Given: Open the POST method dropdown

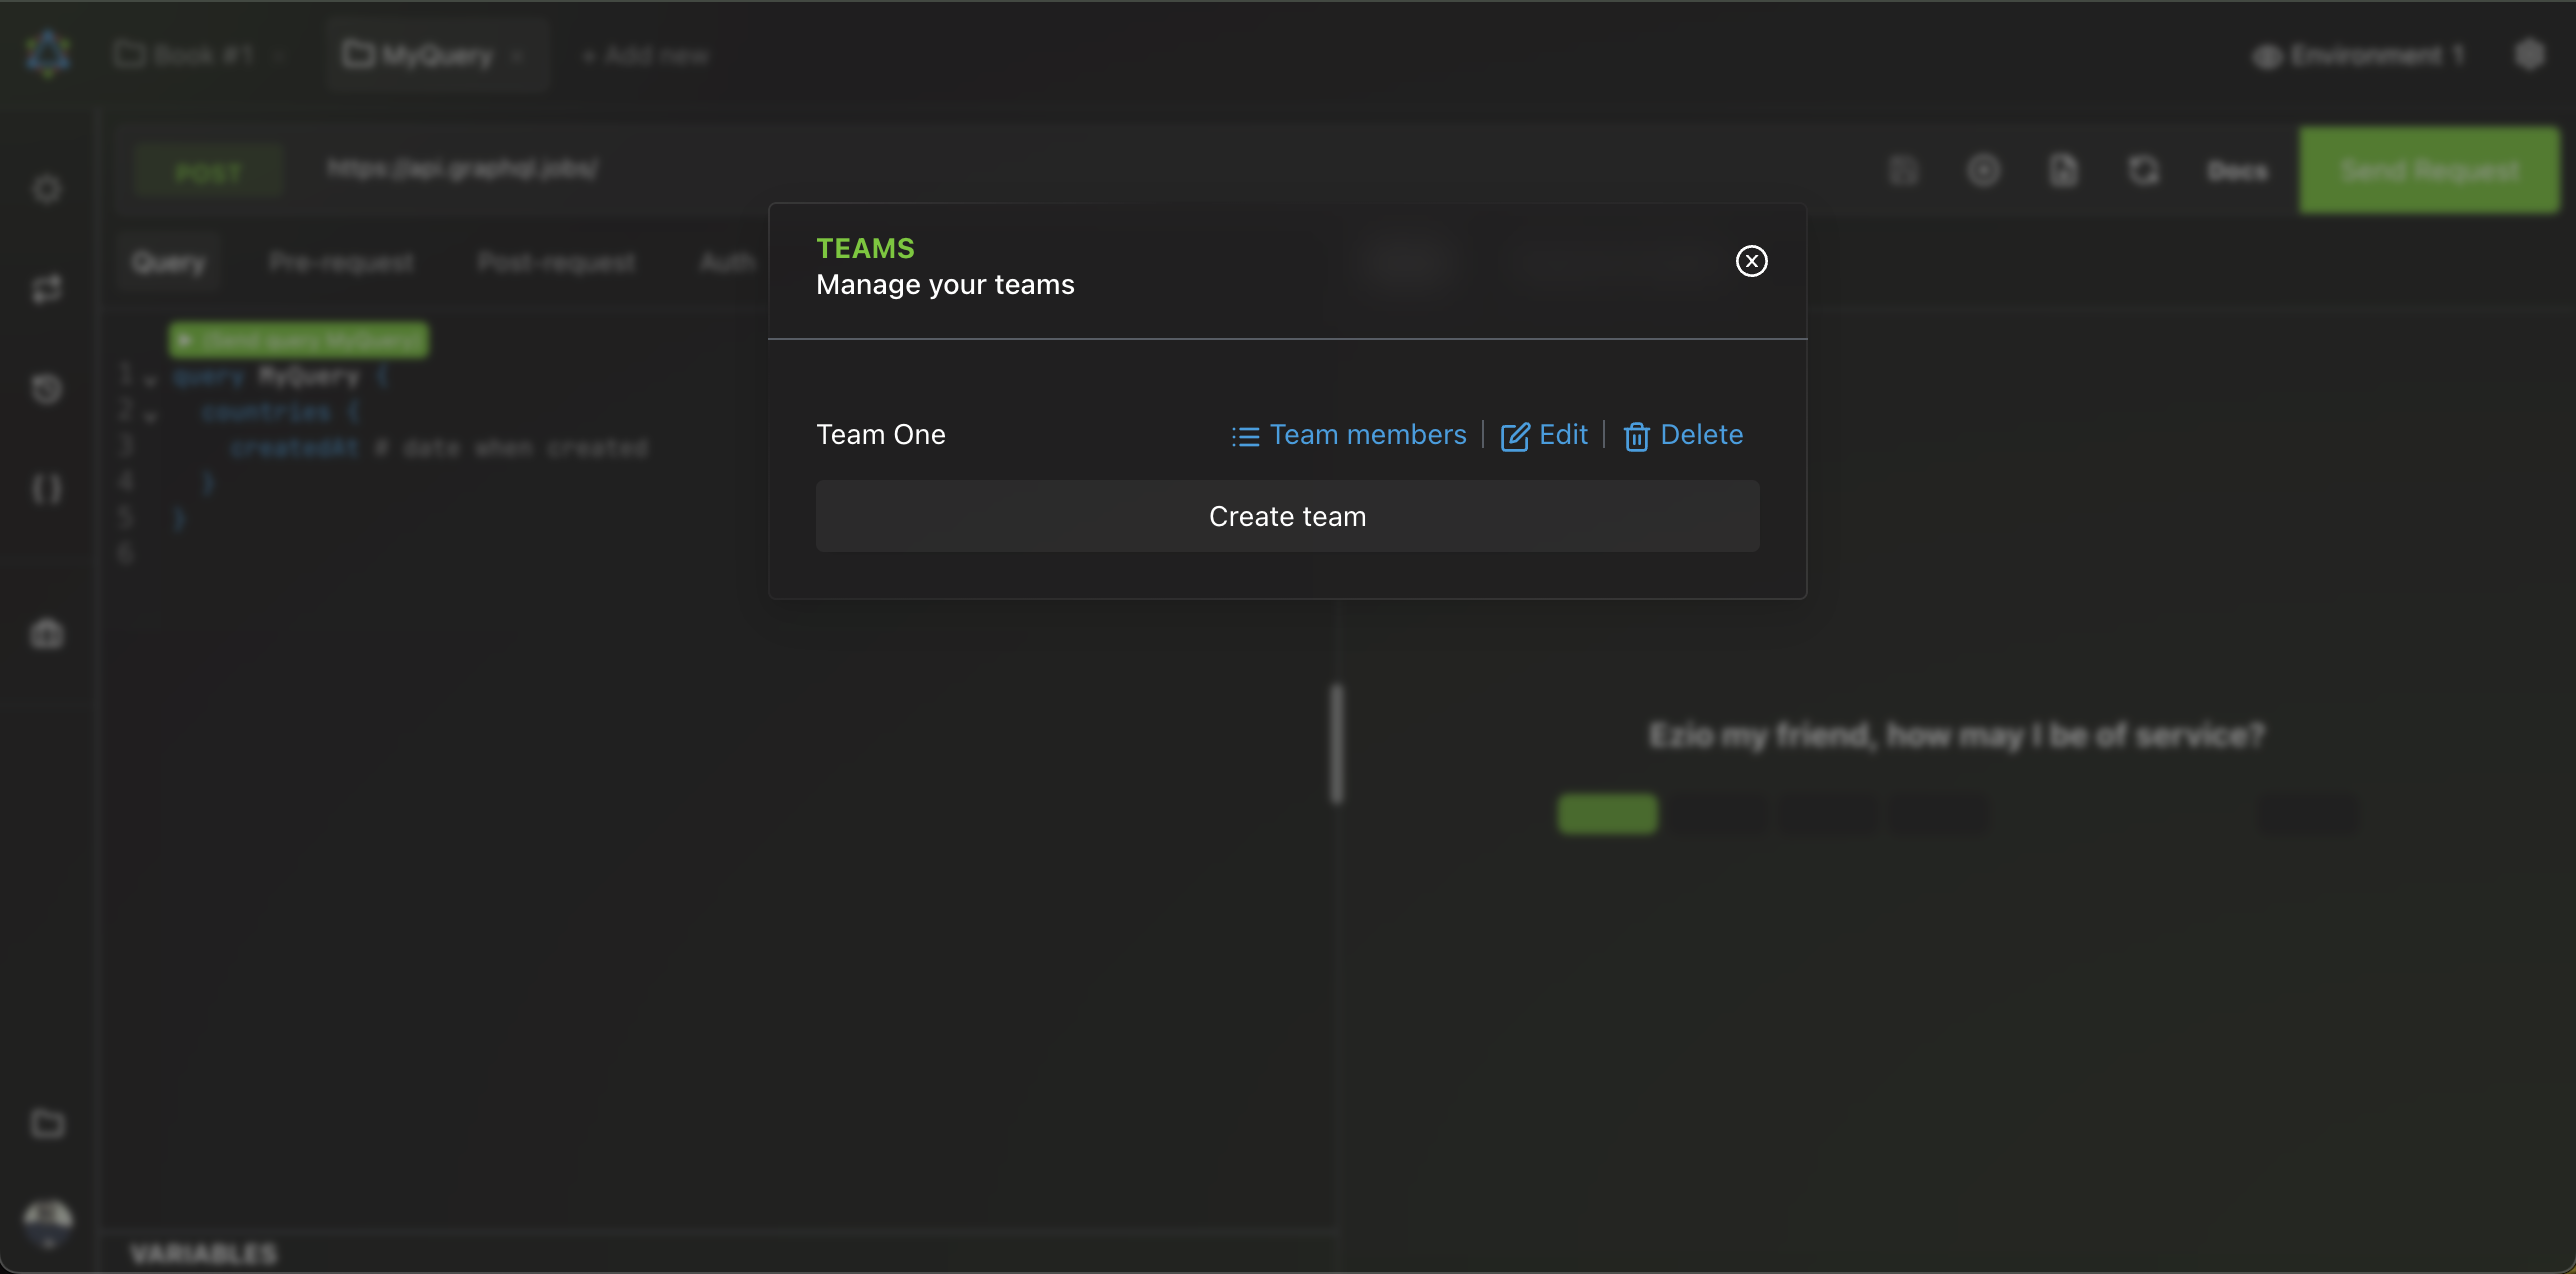Looking at the screenshot, I should tap(208, 172).
